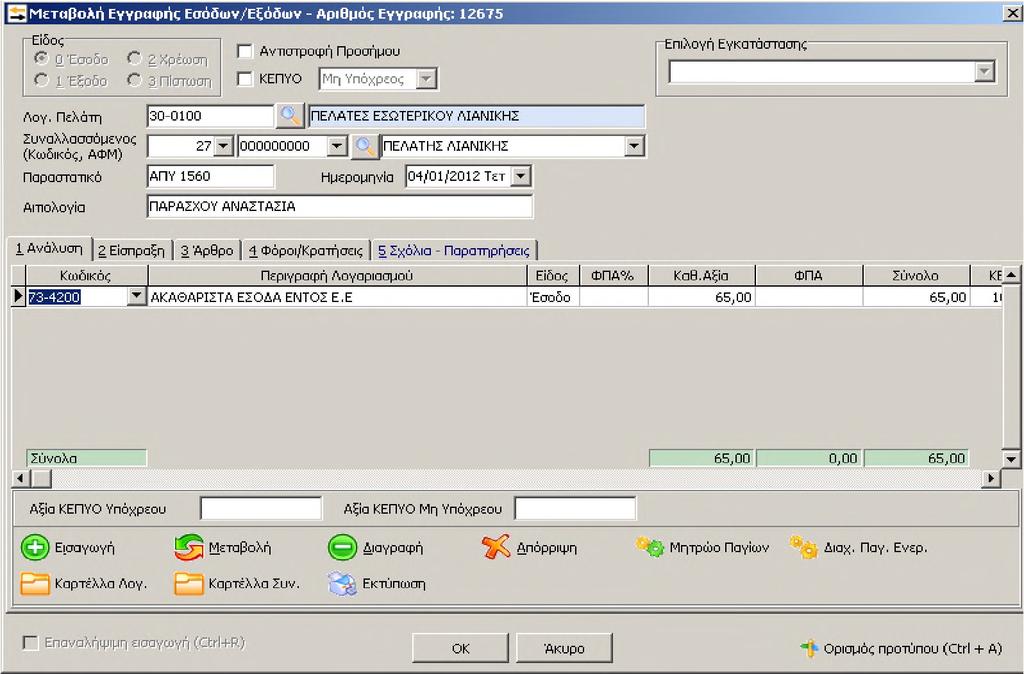Expand the Μη Υπόχρεος dropdown
The image size is (1024, 674).
tap(426, 79)
